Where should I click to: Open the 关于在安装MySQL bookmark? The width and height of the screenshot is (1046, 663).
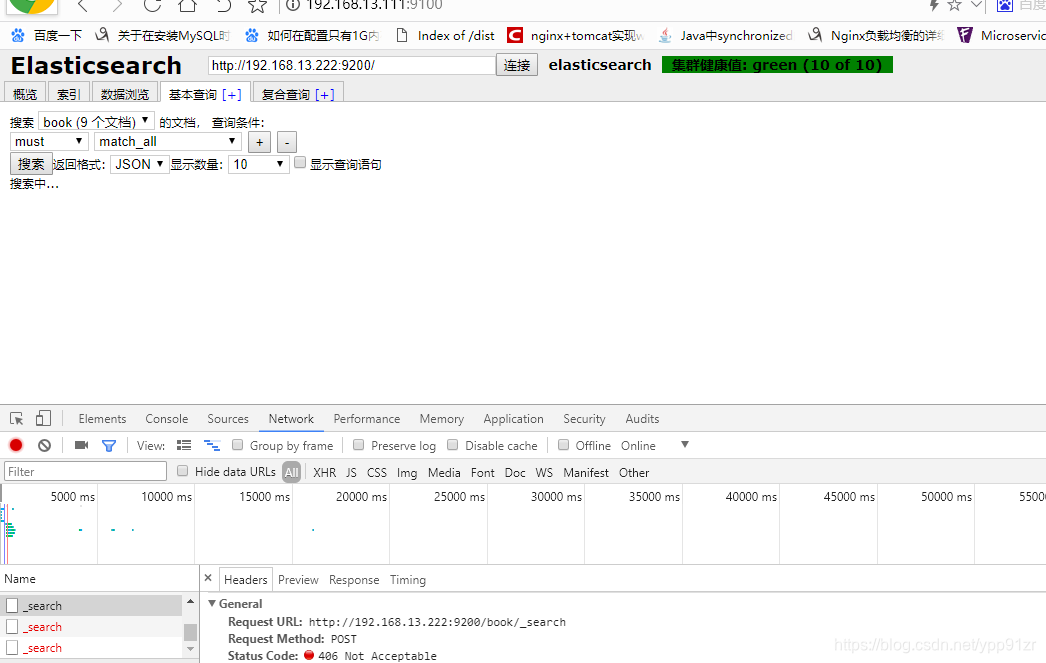162,35
